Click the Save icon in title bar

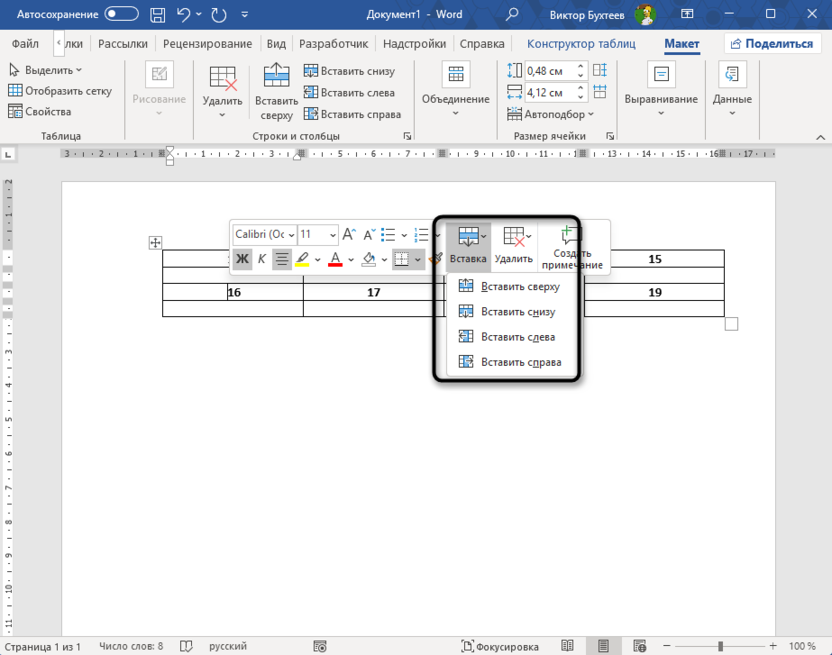159,15
